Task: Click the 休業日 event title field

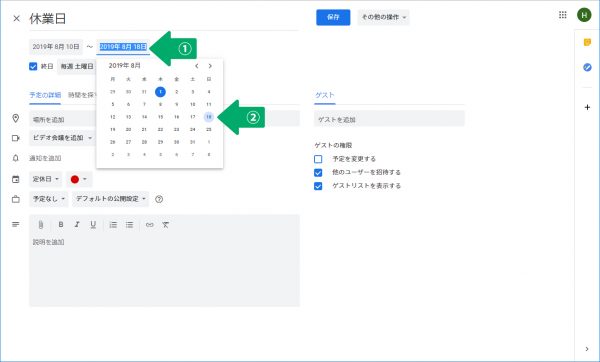Action: click(164, 19)
